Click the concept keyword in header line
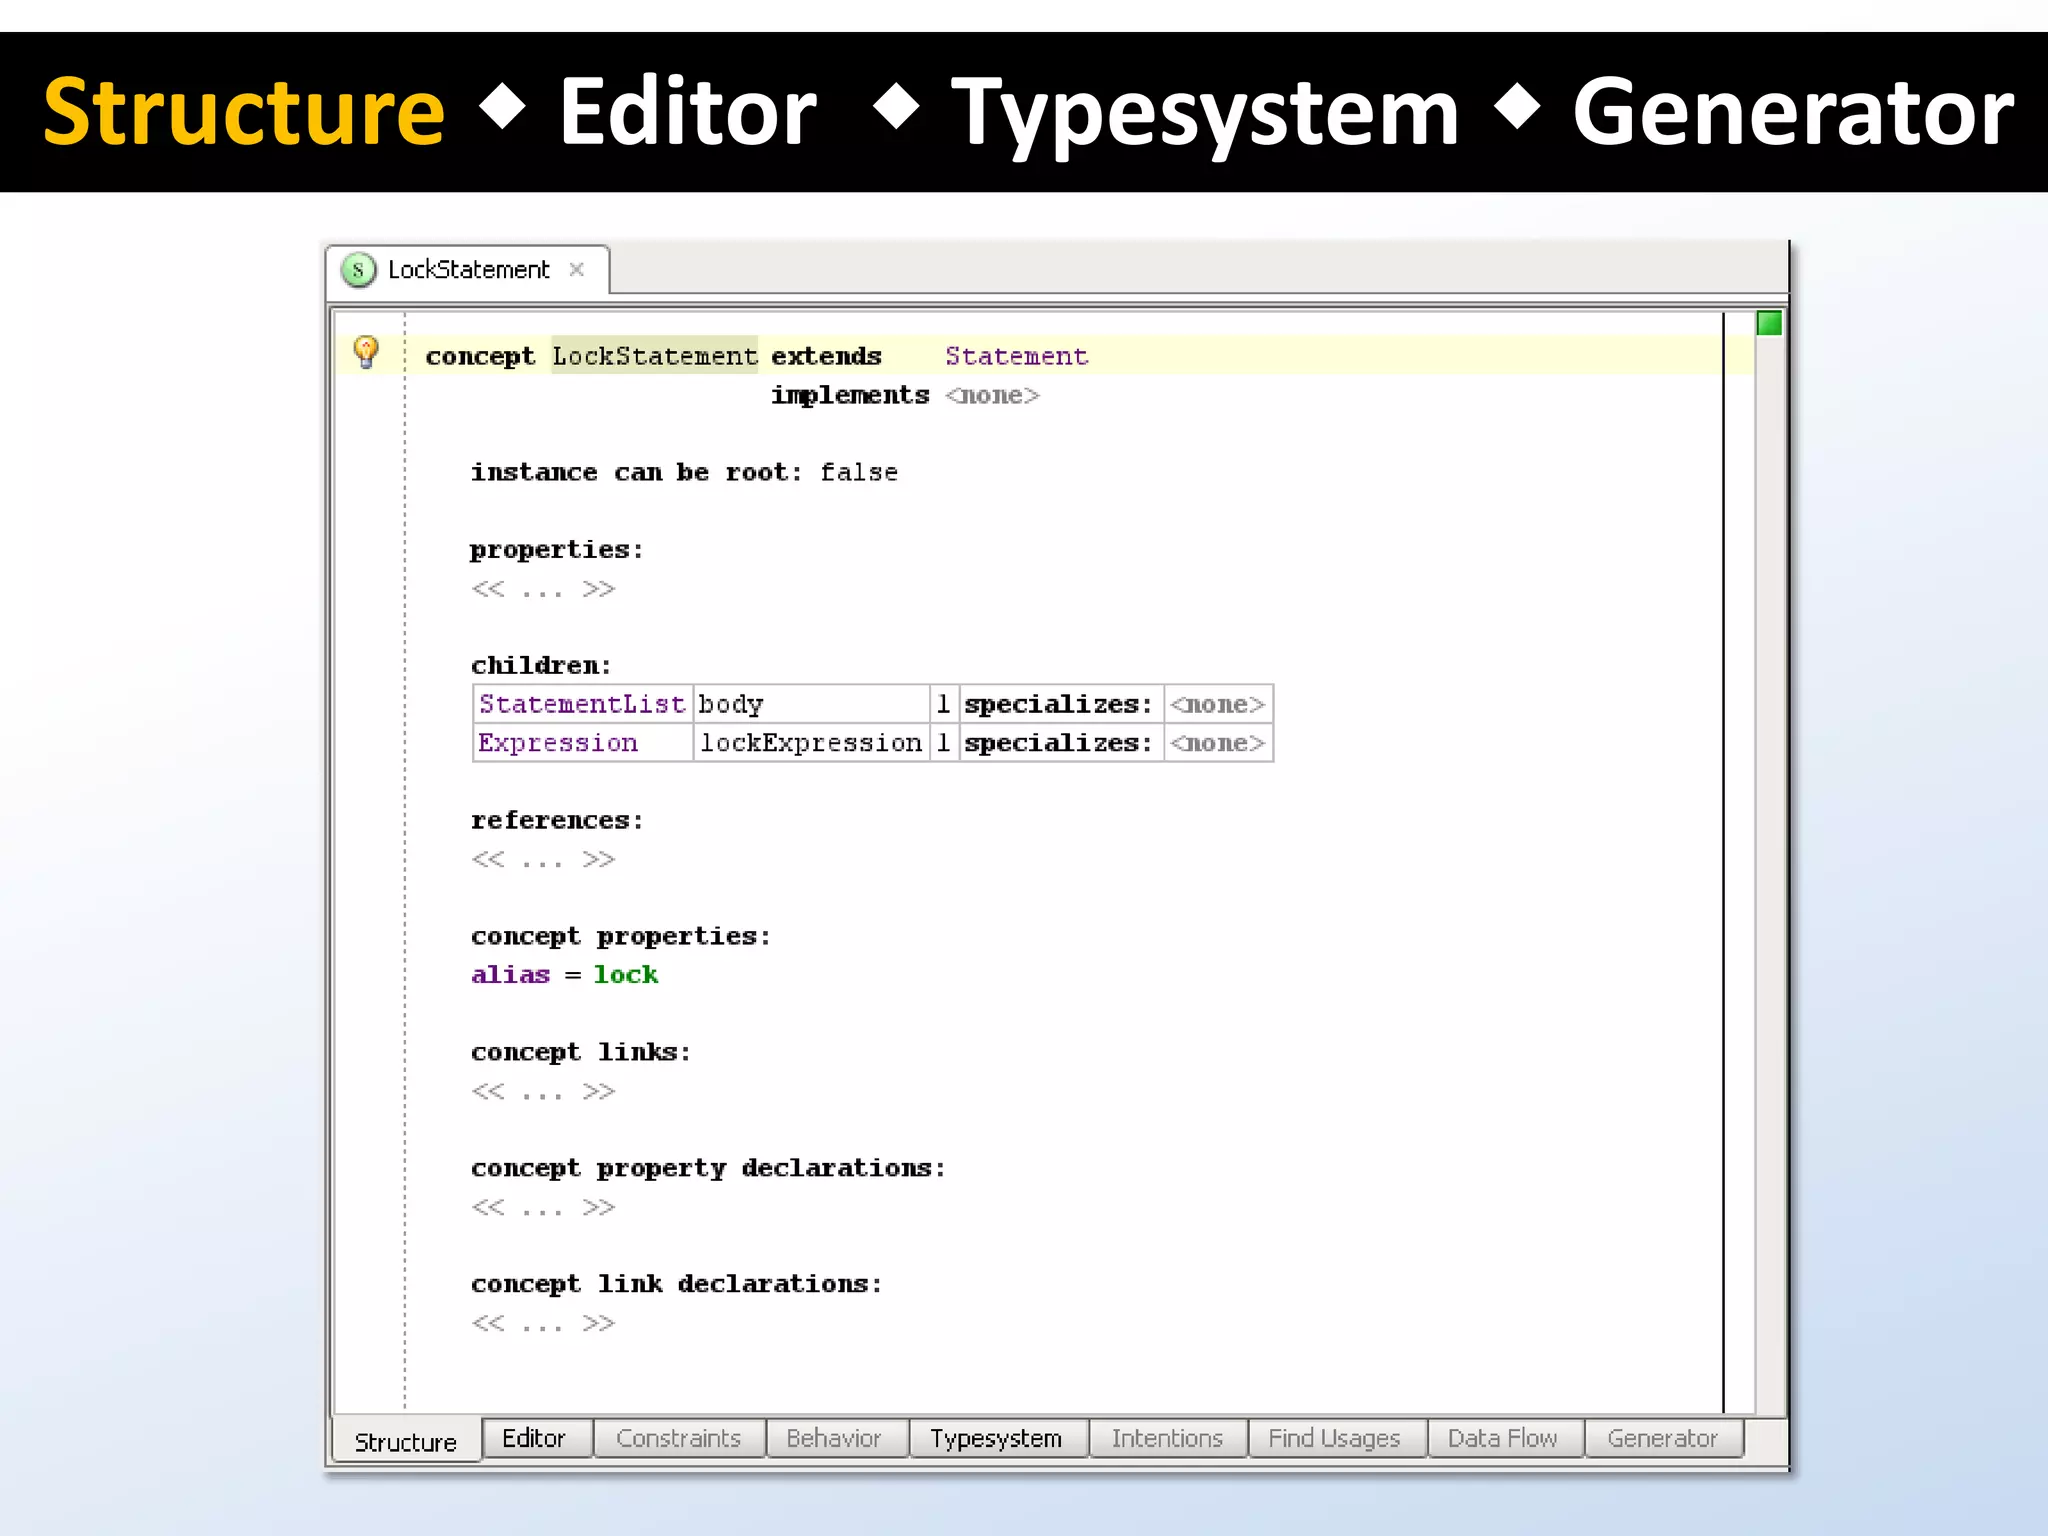The height and width of the screenshot is (1536, 2048). click(x=480, y=357)
